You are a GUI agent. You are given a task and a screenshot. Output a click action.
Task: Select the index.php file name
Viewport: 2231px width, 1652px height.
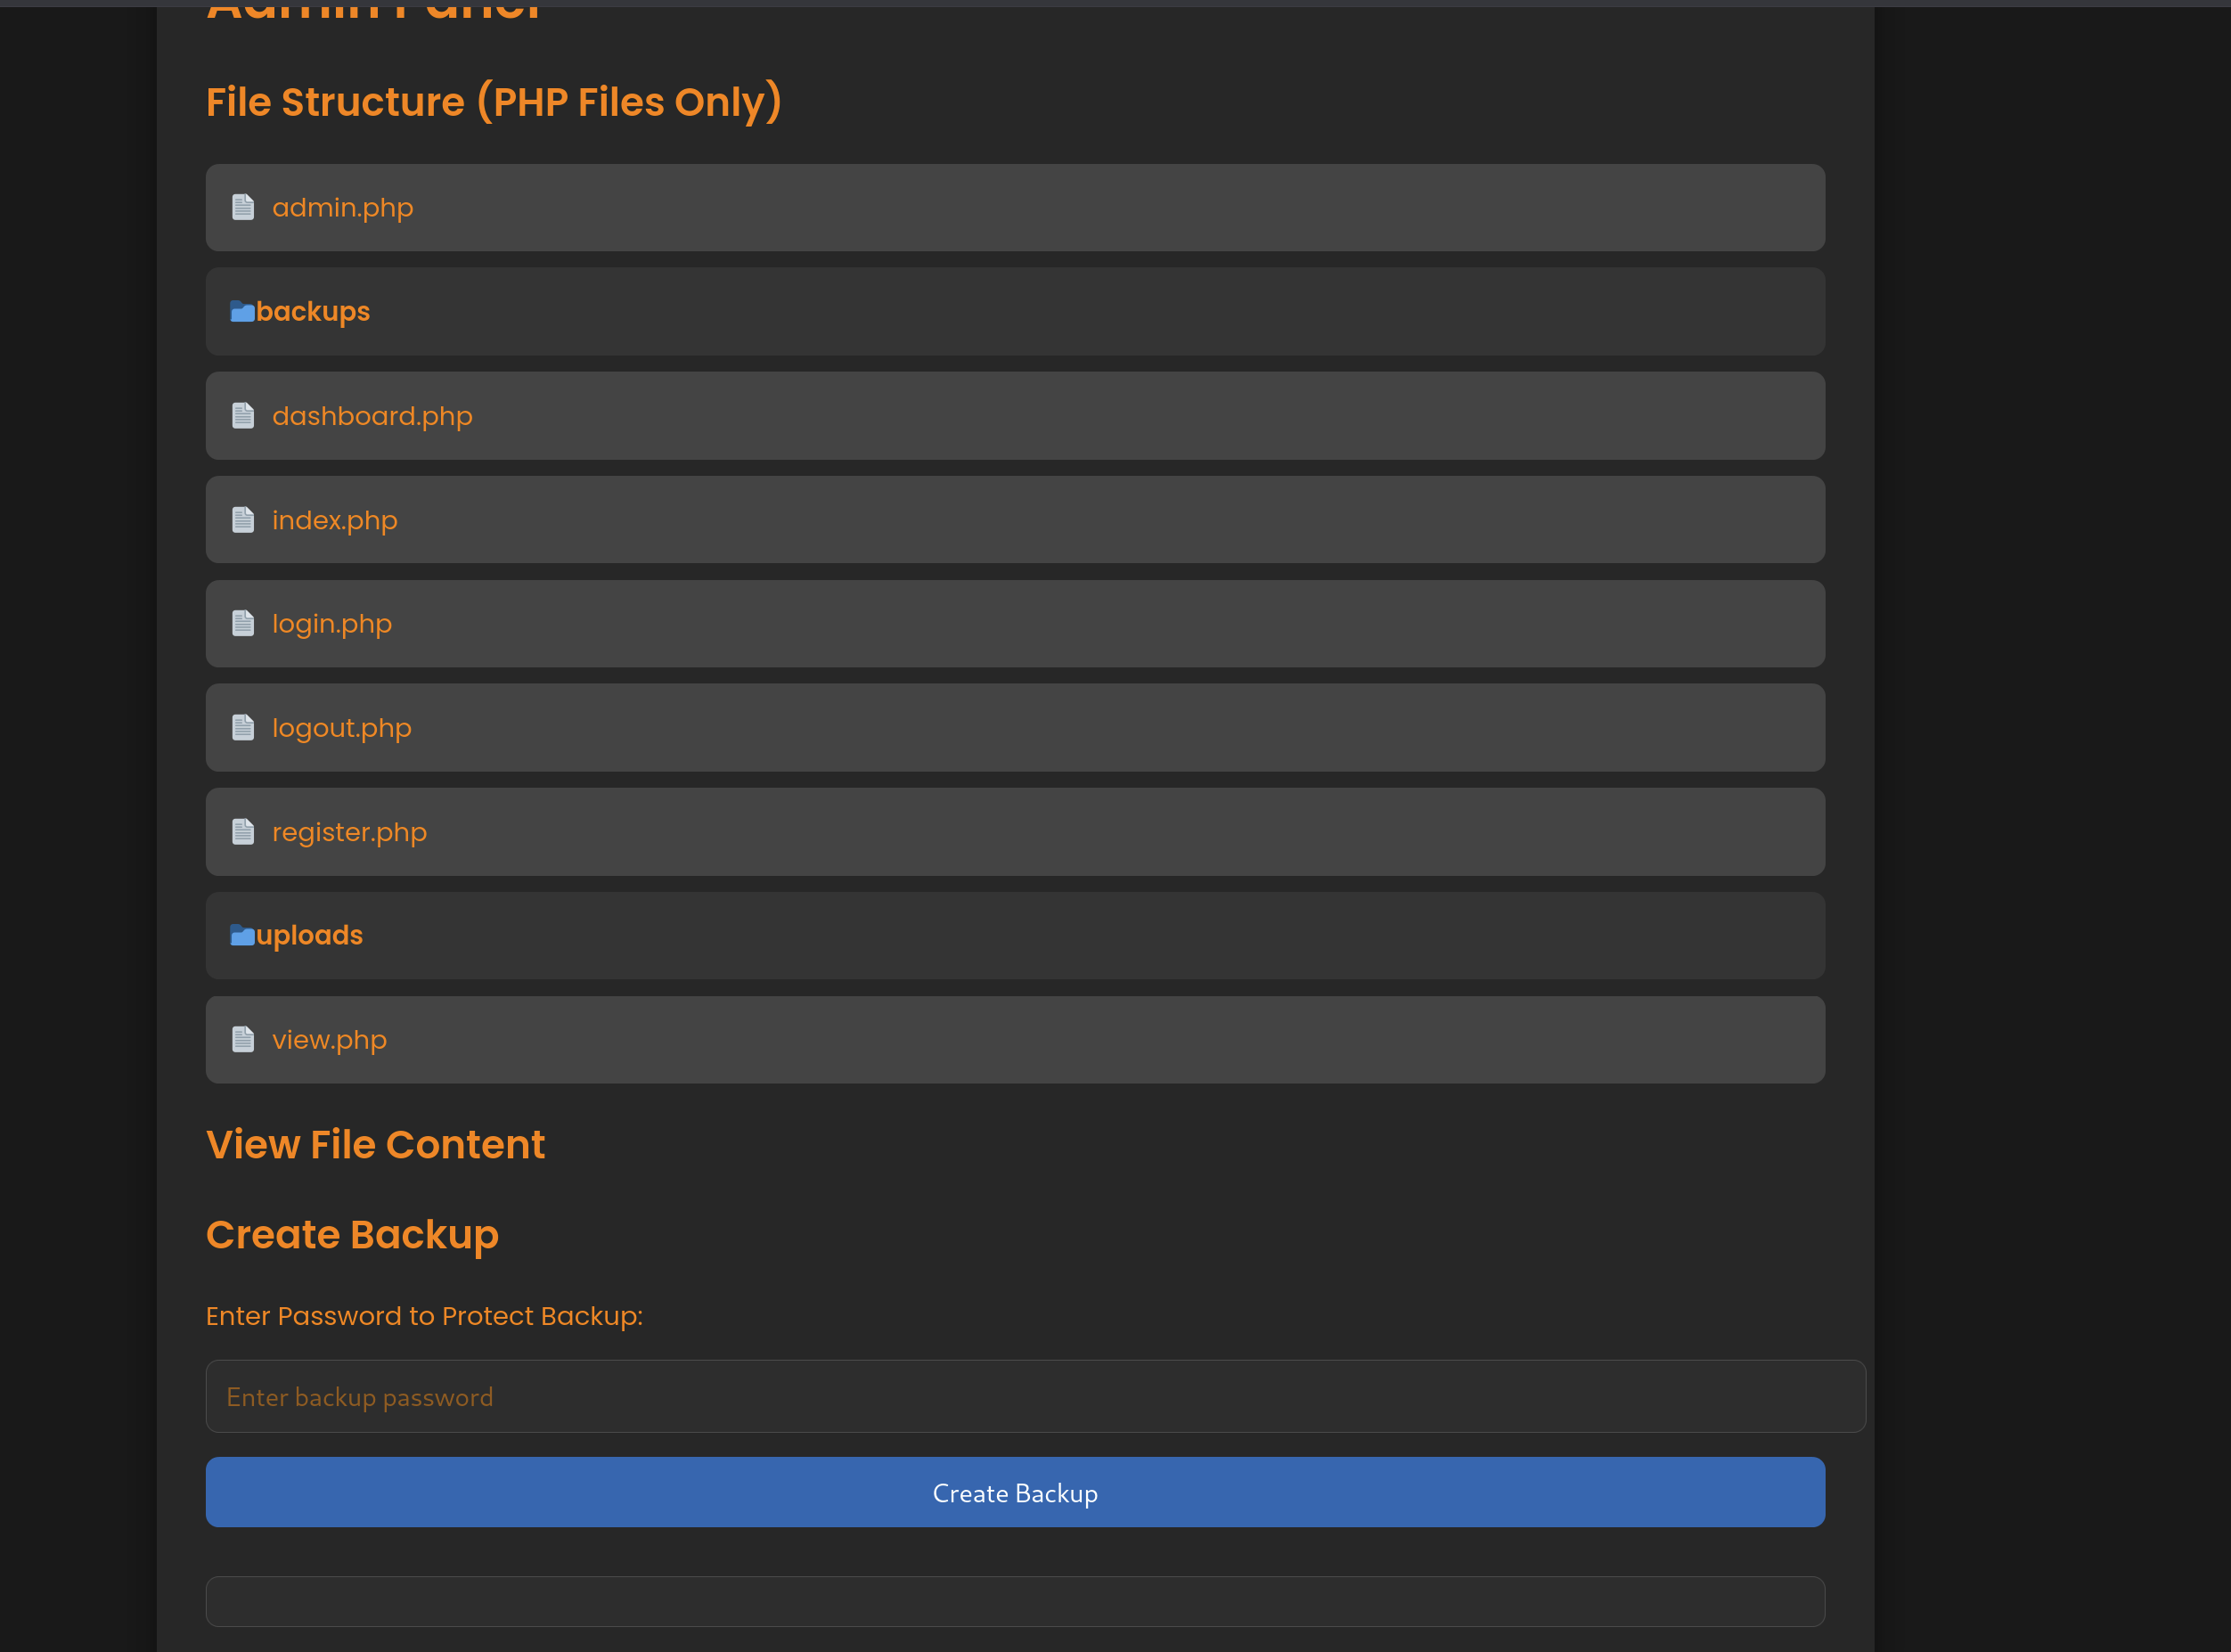tap(334, 520)
